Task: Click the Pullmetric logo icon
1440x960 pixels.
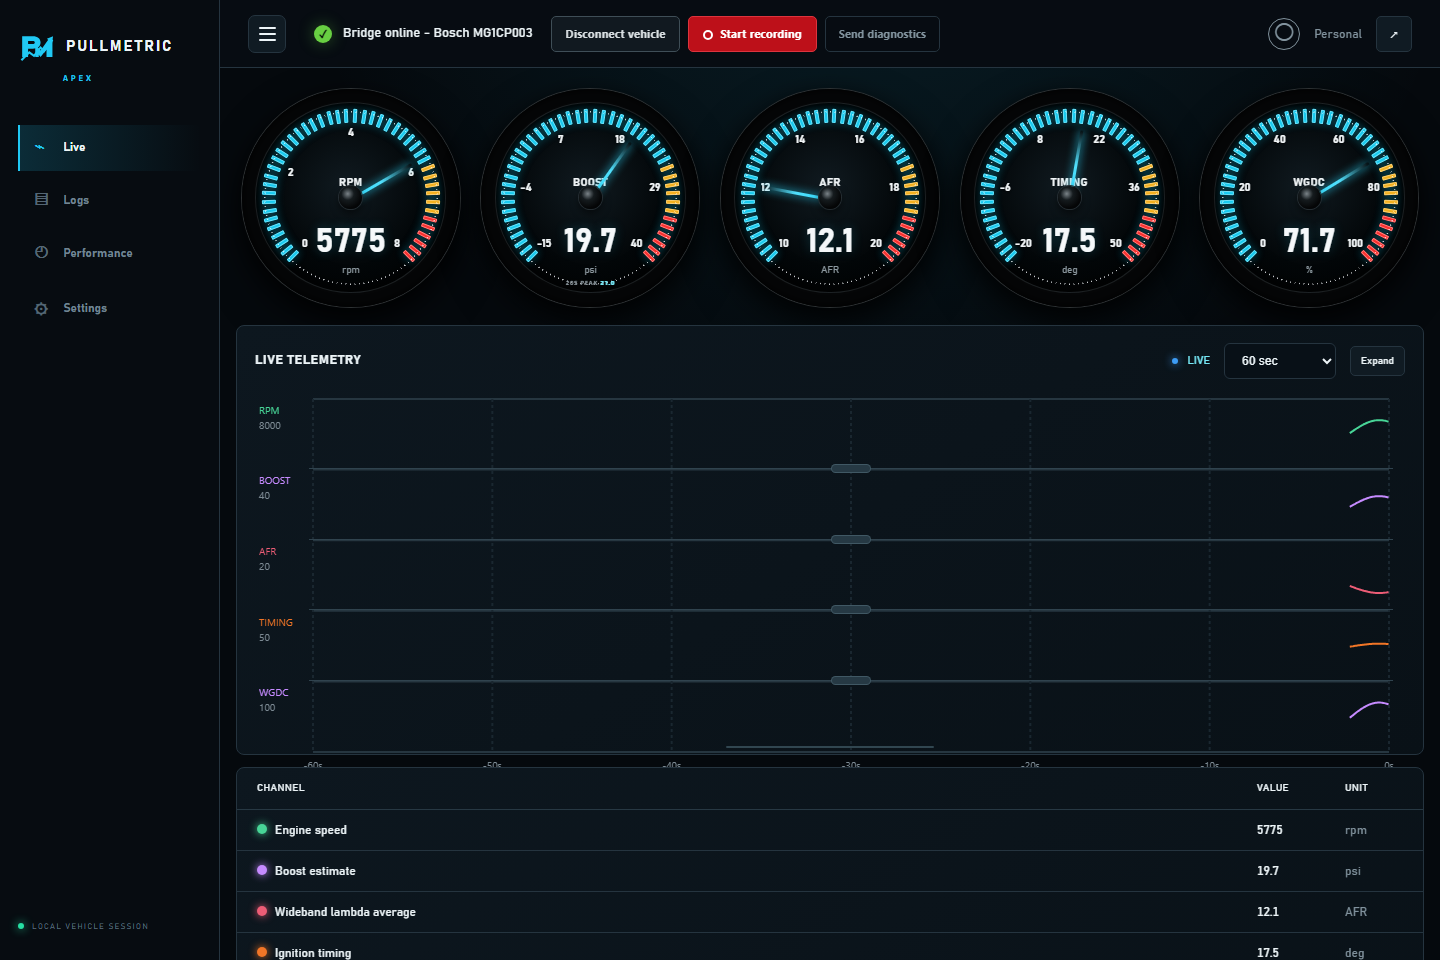Action: (x=37, y=47)
